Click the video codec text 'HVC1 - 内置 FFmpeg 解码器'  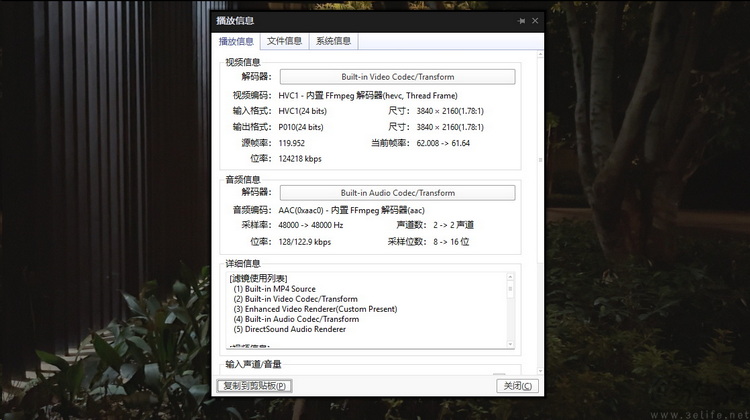pos(331,96)
